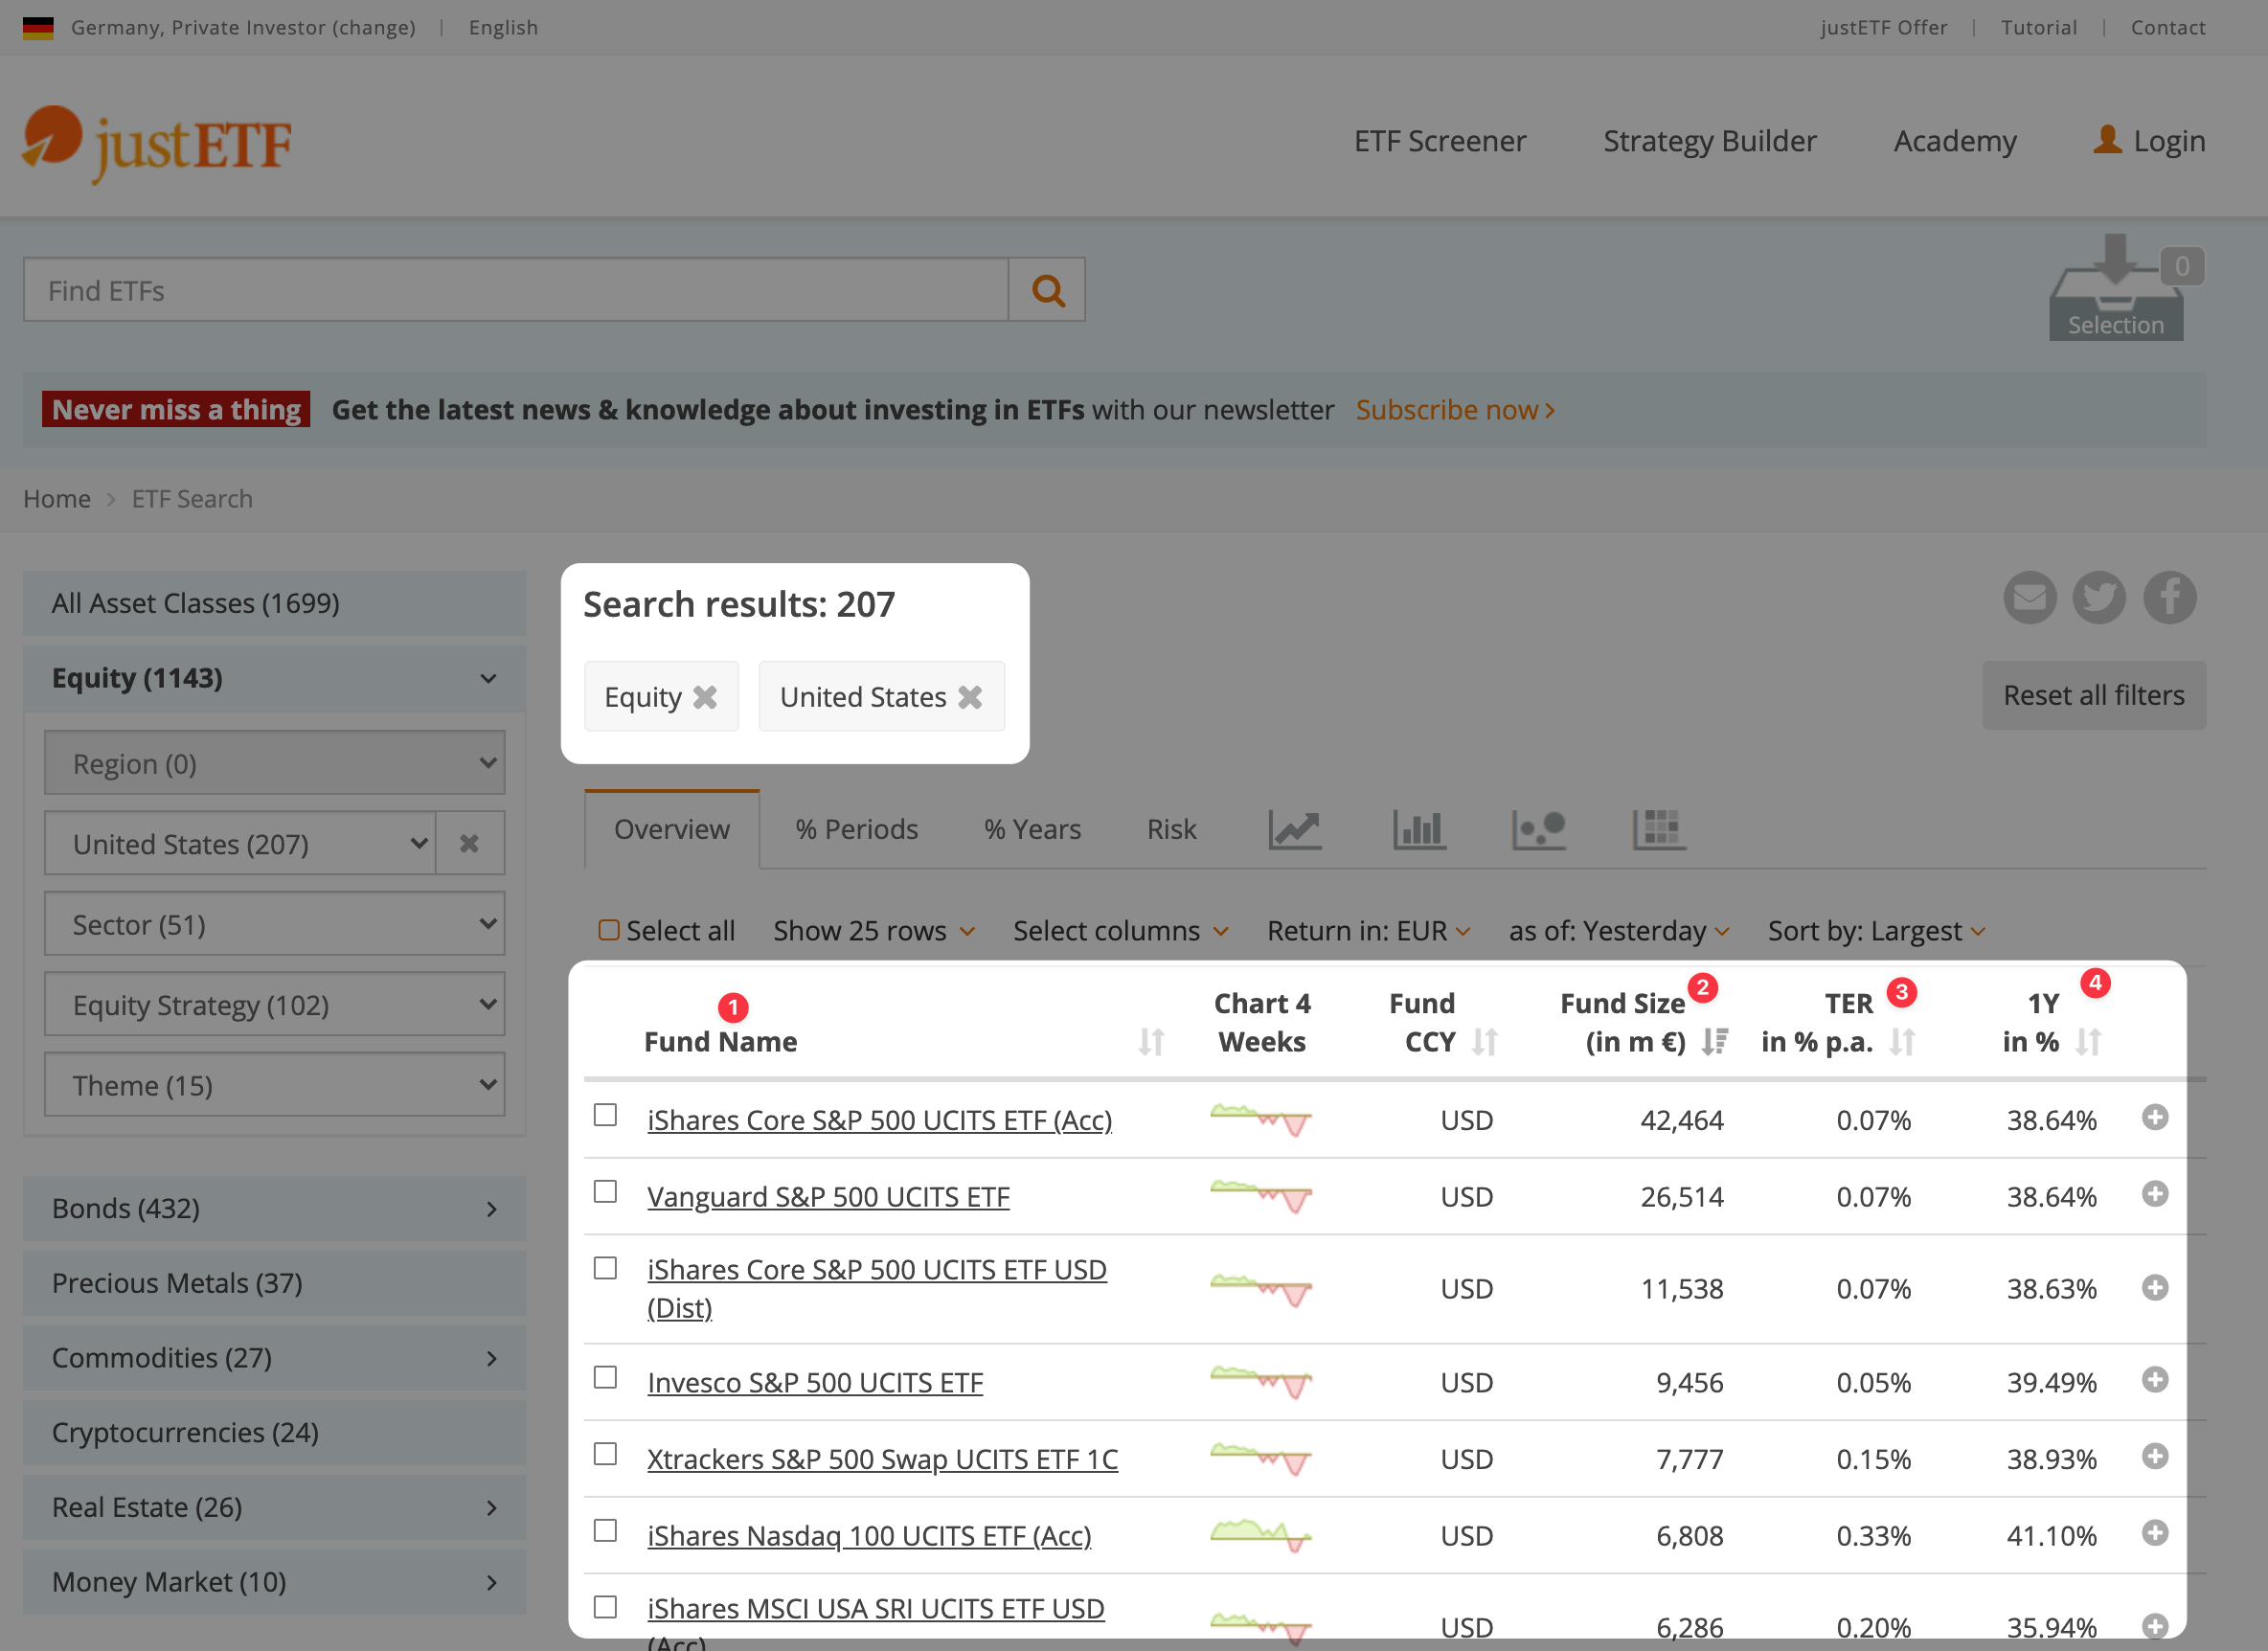
Task: Open the bubble scatter chart icon
Action: [x=1538, y=830]
